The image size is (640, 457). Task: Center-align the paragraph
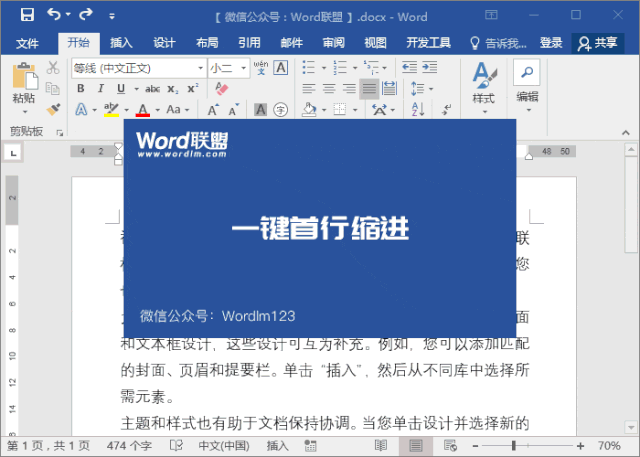[329, 88]
